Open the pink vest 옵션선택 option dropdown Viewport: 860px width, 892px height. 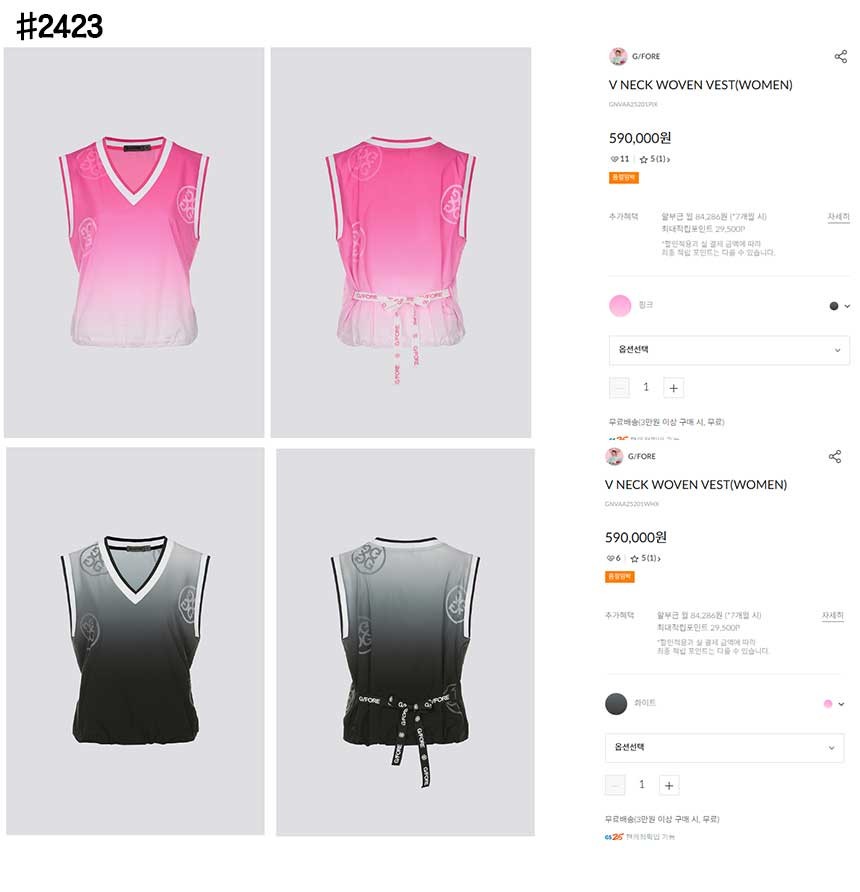pos(729,350)
